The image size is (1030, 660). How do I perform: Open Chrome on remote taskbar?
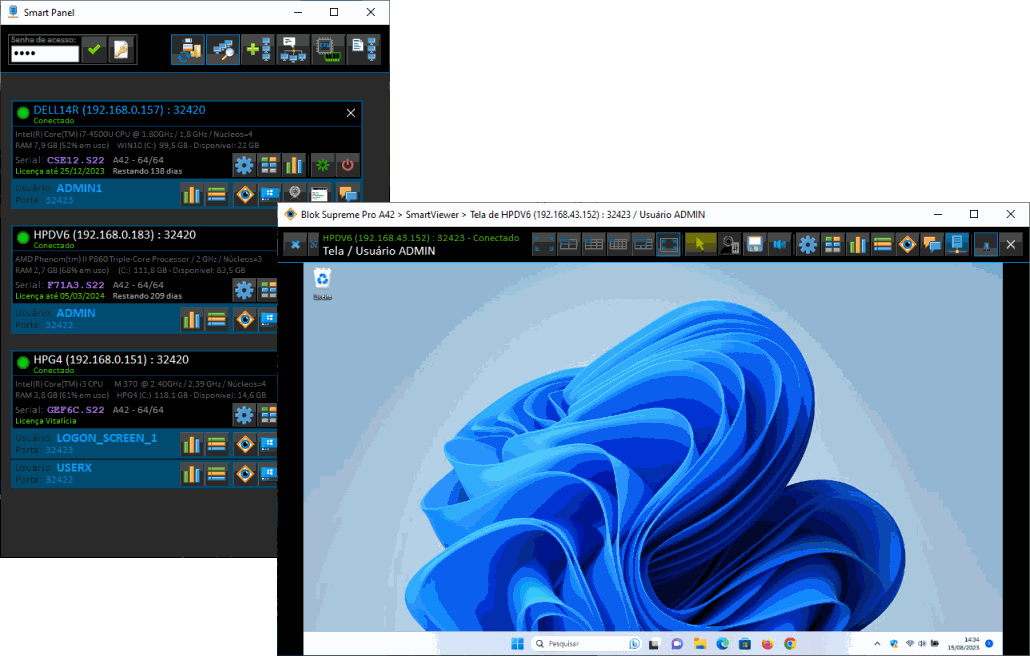click(x=790, y=644)
